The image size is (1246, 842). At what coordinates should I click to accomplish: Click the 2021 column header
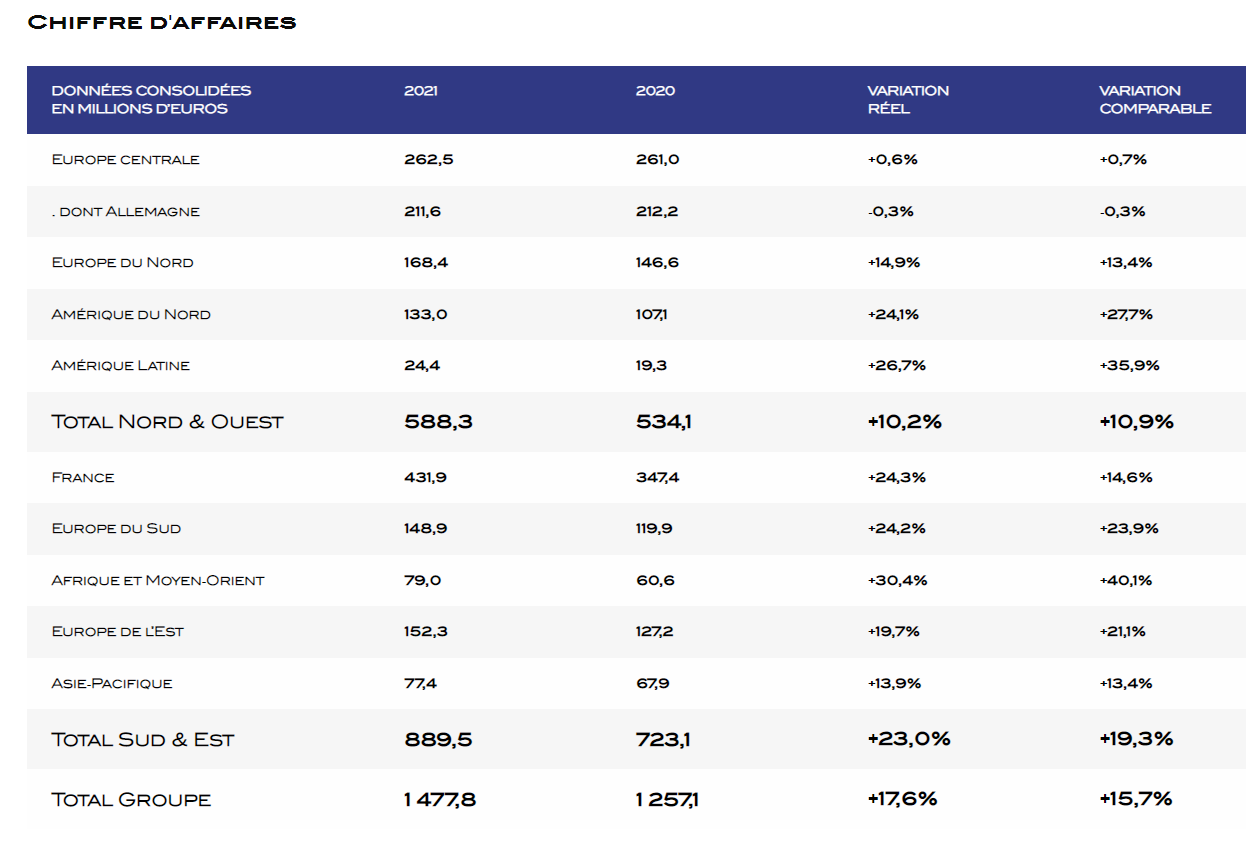point(421,91)
